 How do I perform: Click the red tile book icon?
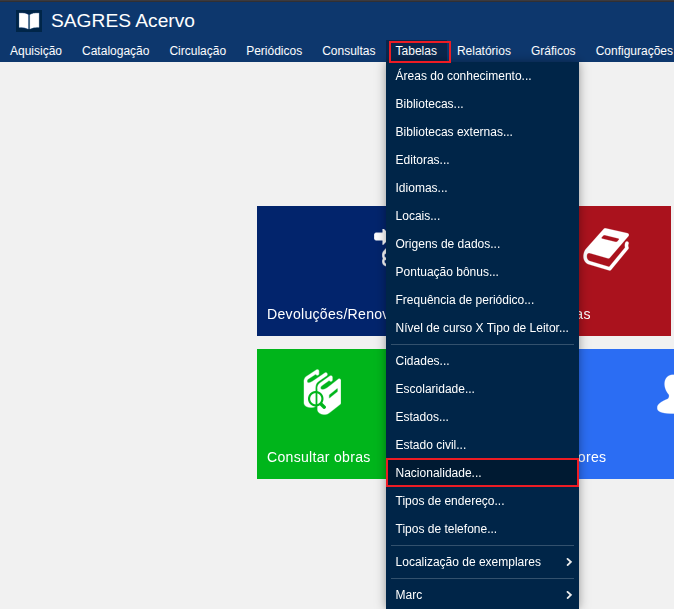click(x=606, y=249)
